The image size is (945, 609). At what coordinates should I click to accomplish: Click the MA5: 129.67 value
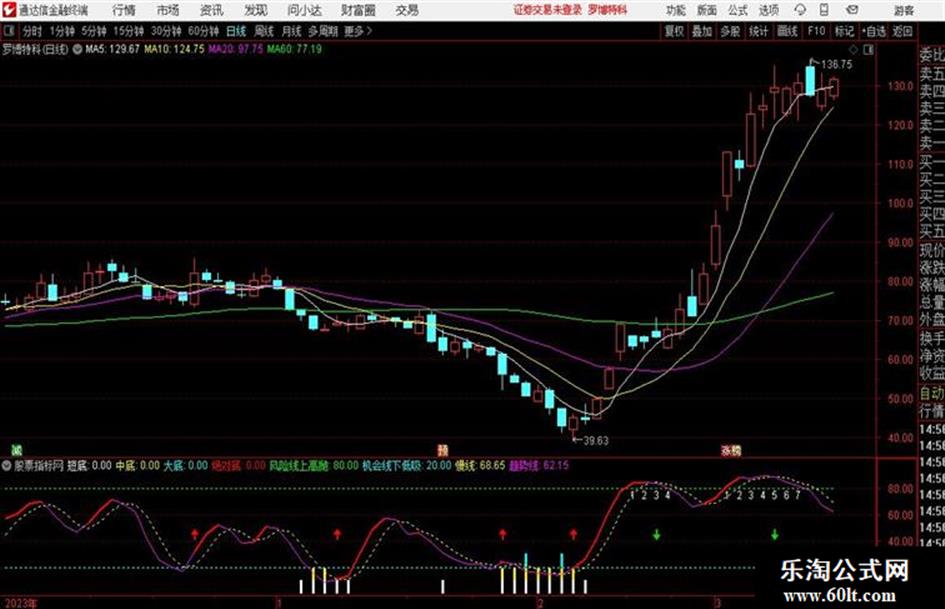pyautogui.click(x=112, y=49)
